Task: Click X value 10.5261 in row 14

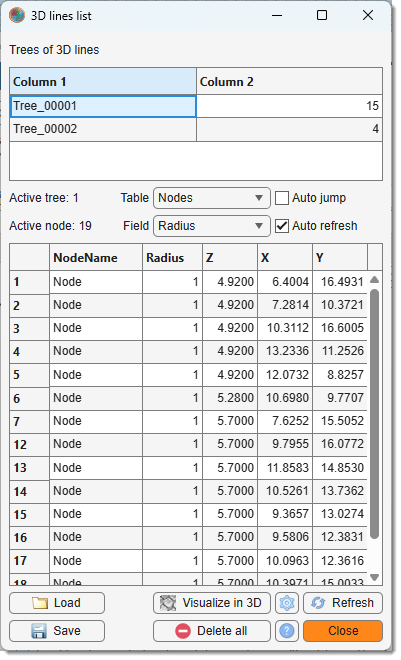Action: 285,491
